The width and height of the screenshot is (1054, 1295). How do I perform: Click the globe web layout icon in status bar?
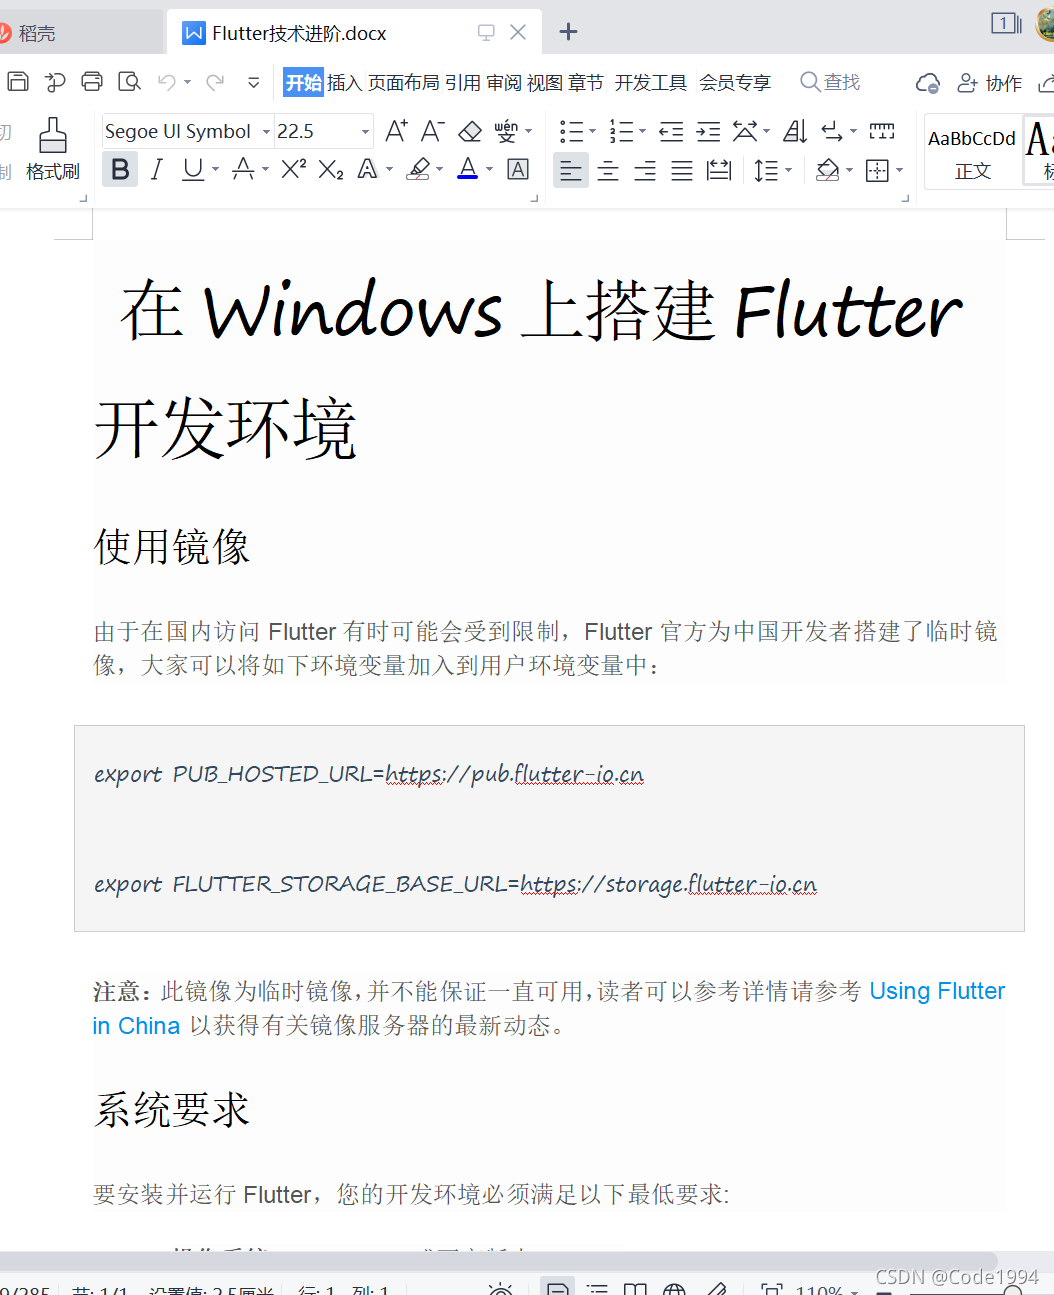[x=674, y=1287]
